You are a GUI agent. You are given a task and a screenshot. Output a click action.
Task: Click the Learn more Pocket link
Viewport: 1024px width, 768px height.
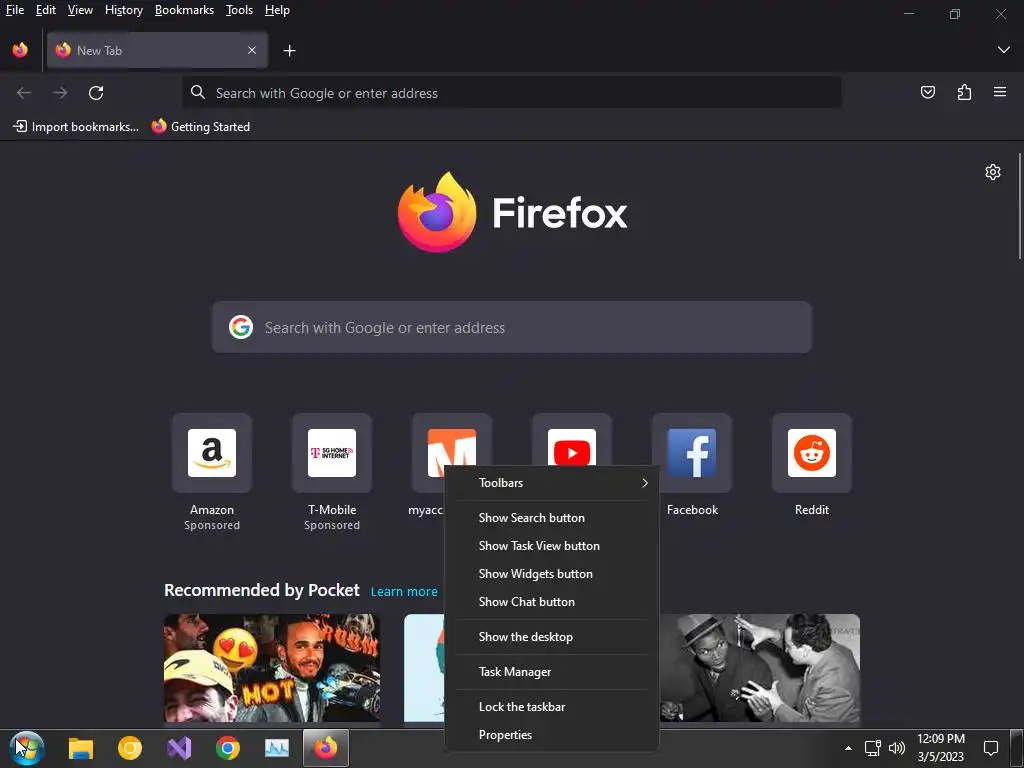pos(404,592)
